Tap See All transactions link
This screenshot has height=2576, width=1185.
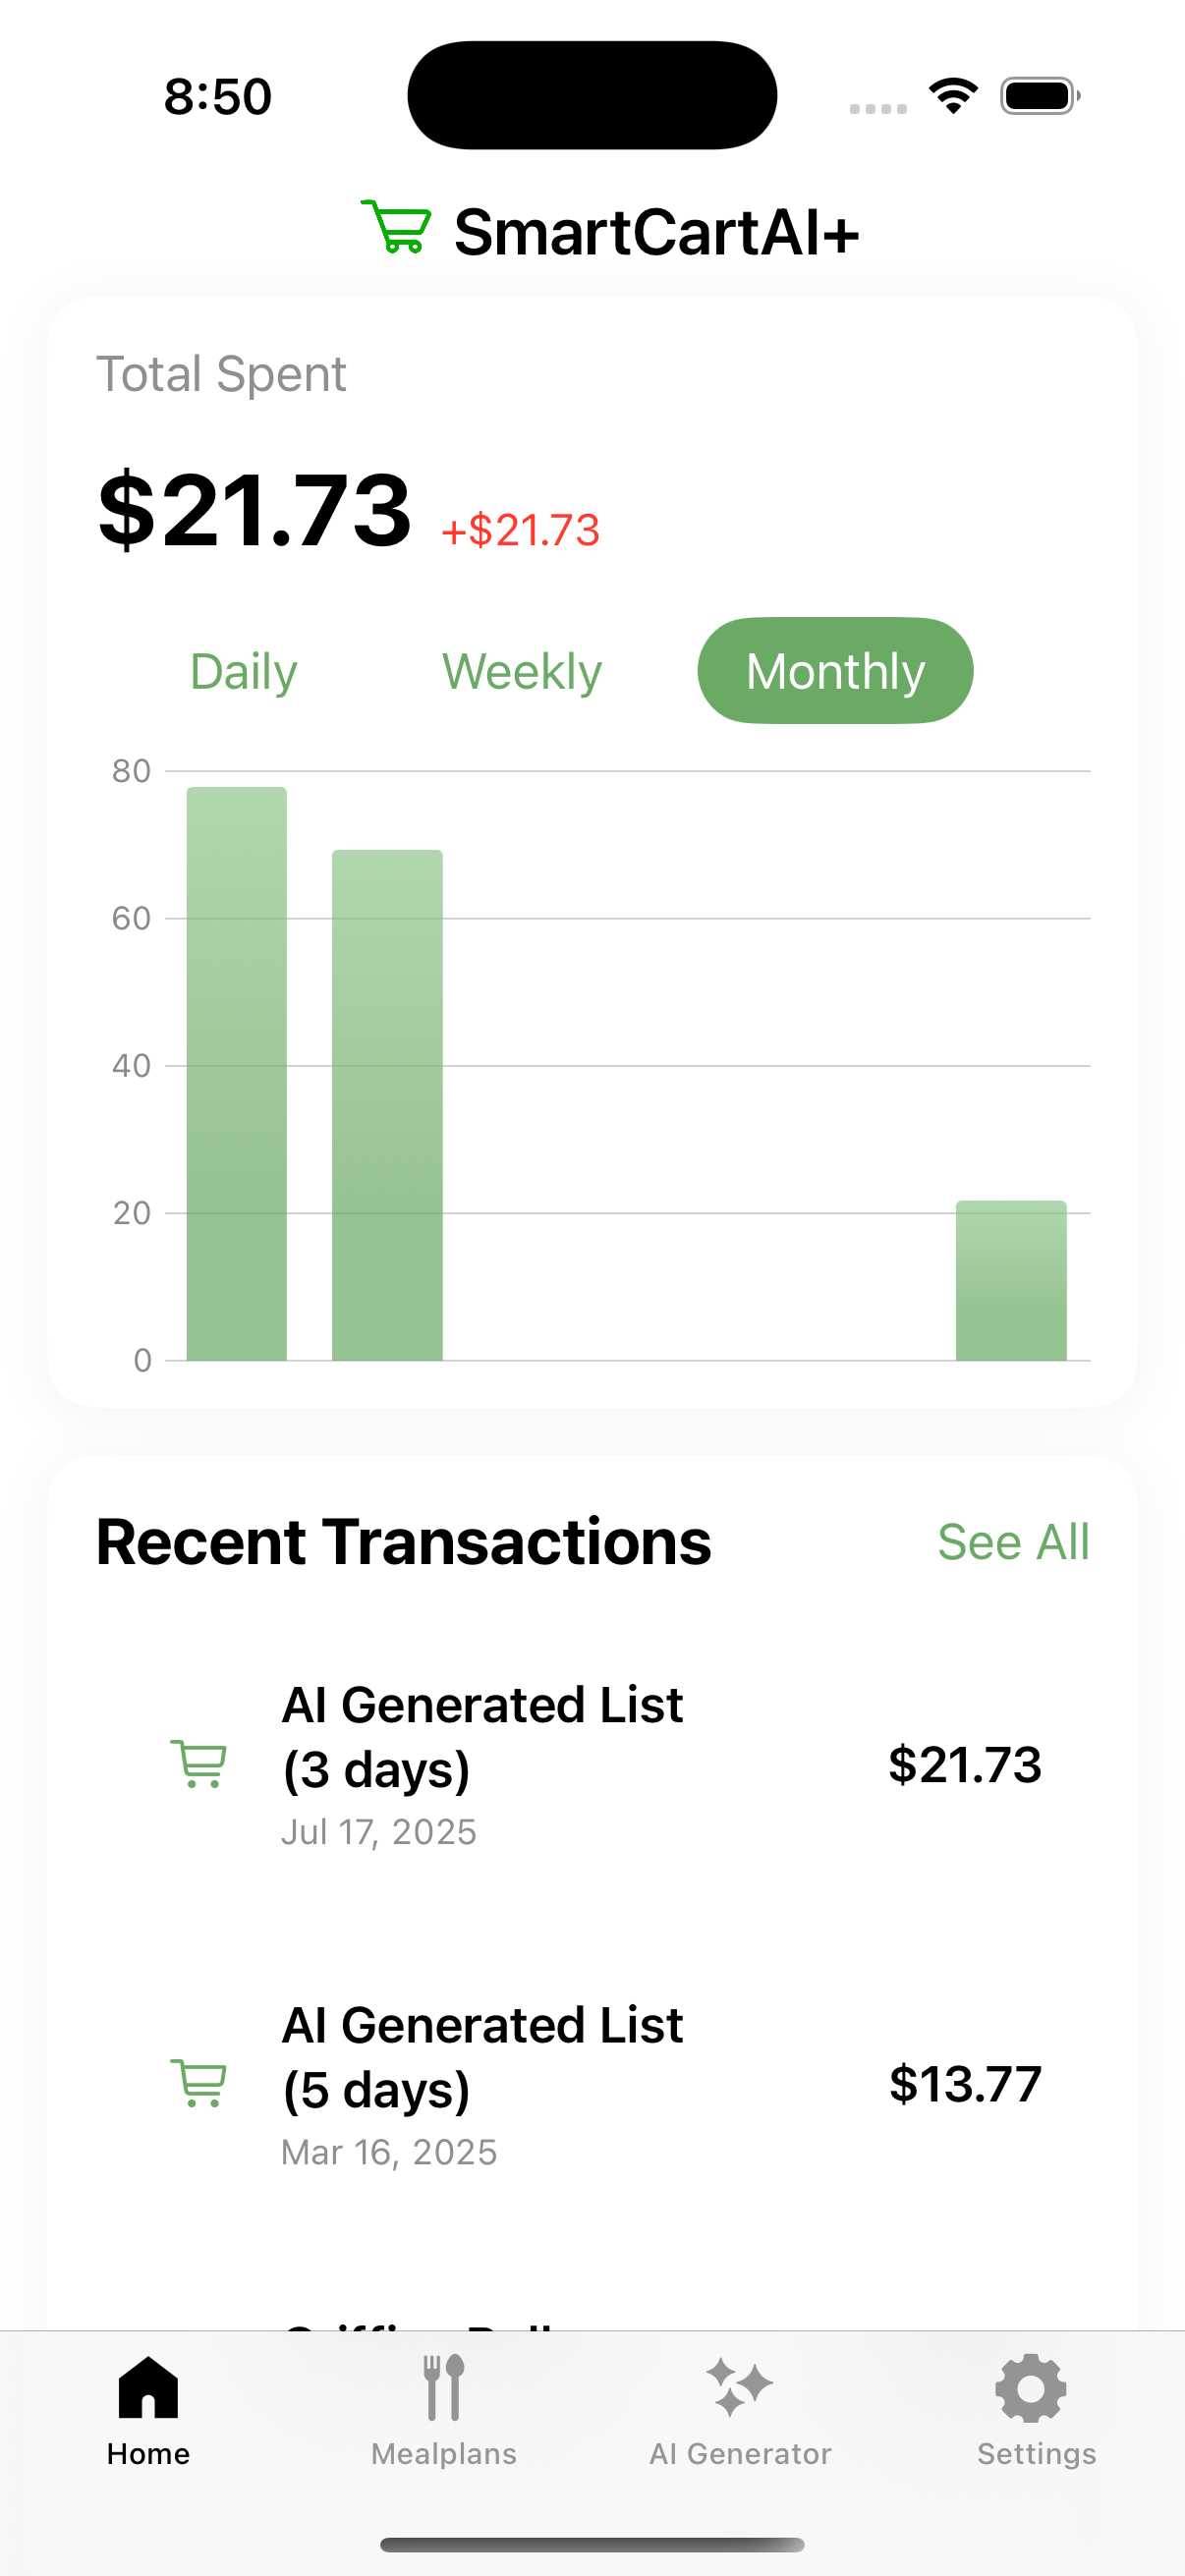click(1012, 1542)
